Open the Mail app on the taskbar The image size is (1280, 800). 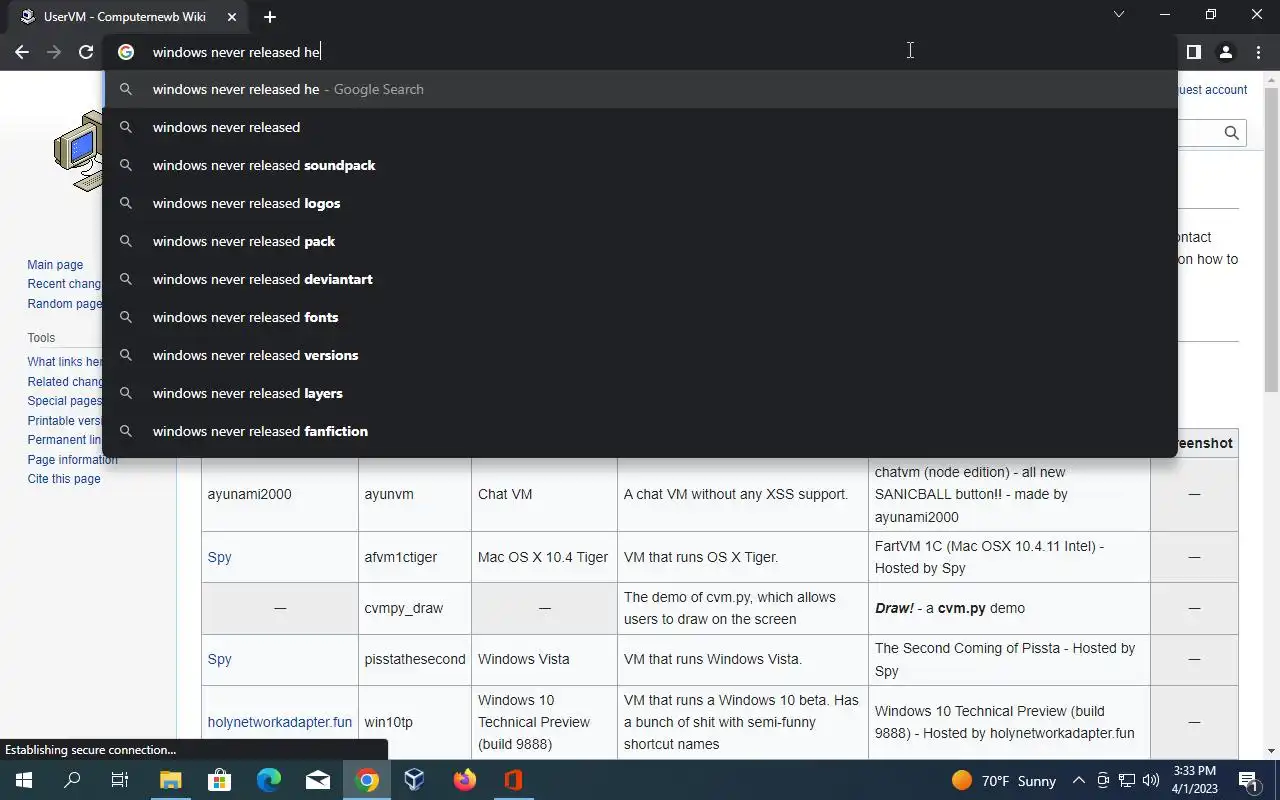318,780
